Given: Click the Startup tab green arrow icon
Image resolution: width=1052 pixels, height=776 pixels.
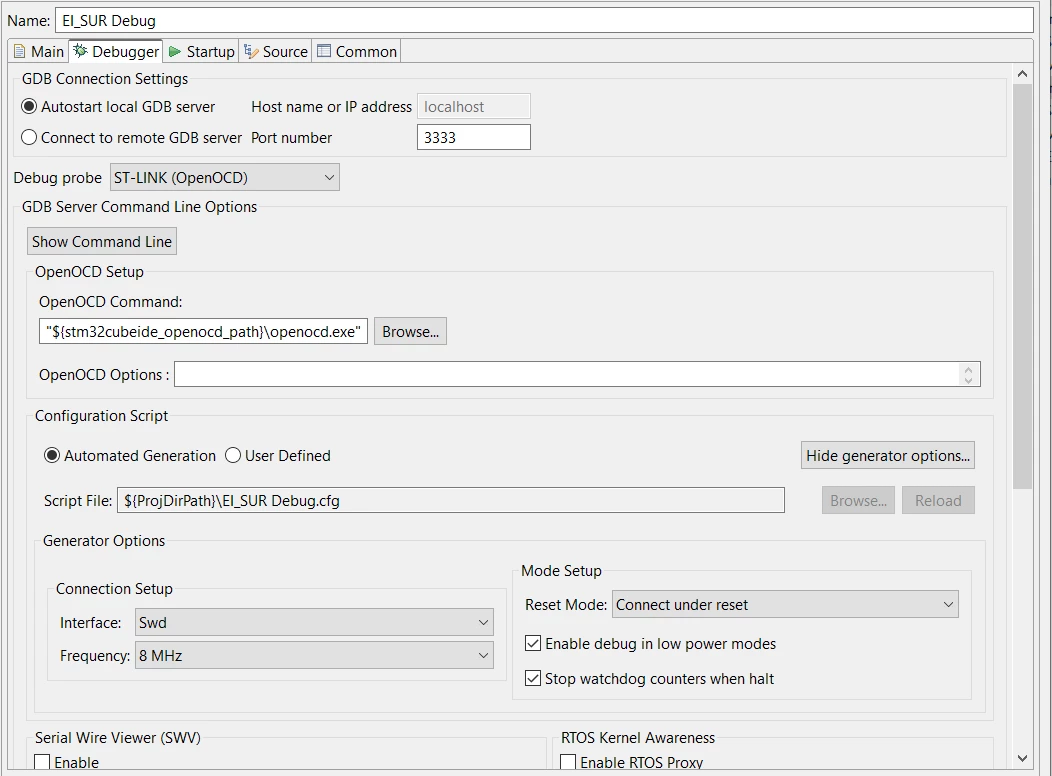Looking at the screenshot, I should (x=175, y=52).
